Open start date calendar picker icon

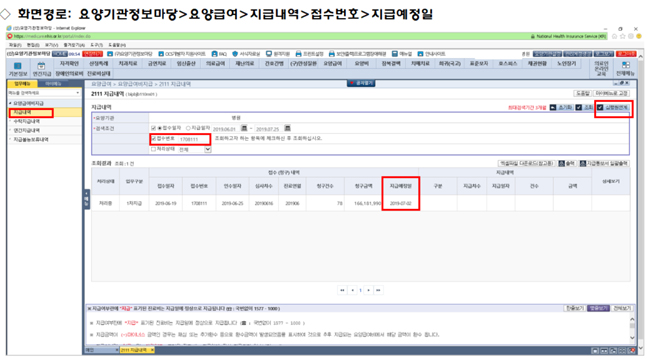[244, 129]
